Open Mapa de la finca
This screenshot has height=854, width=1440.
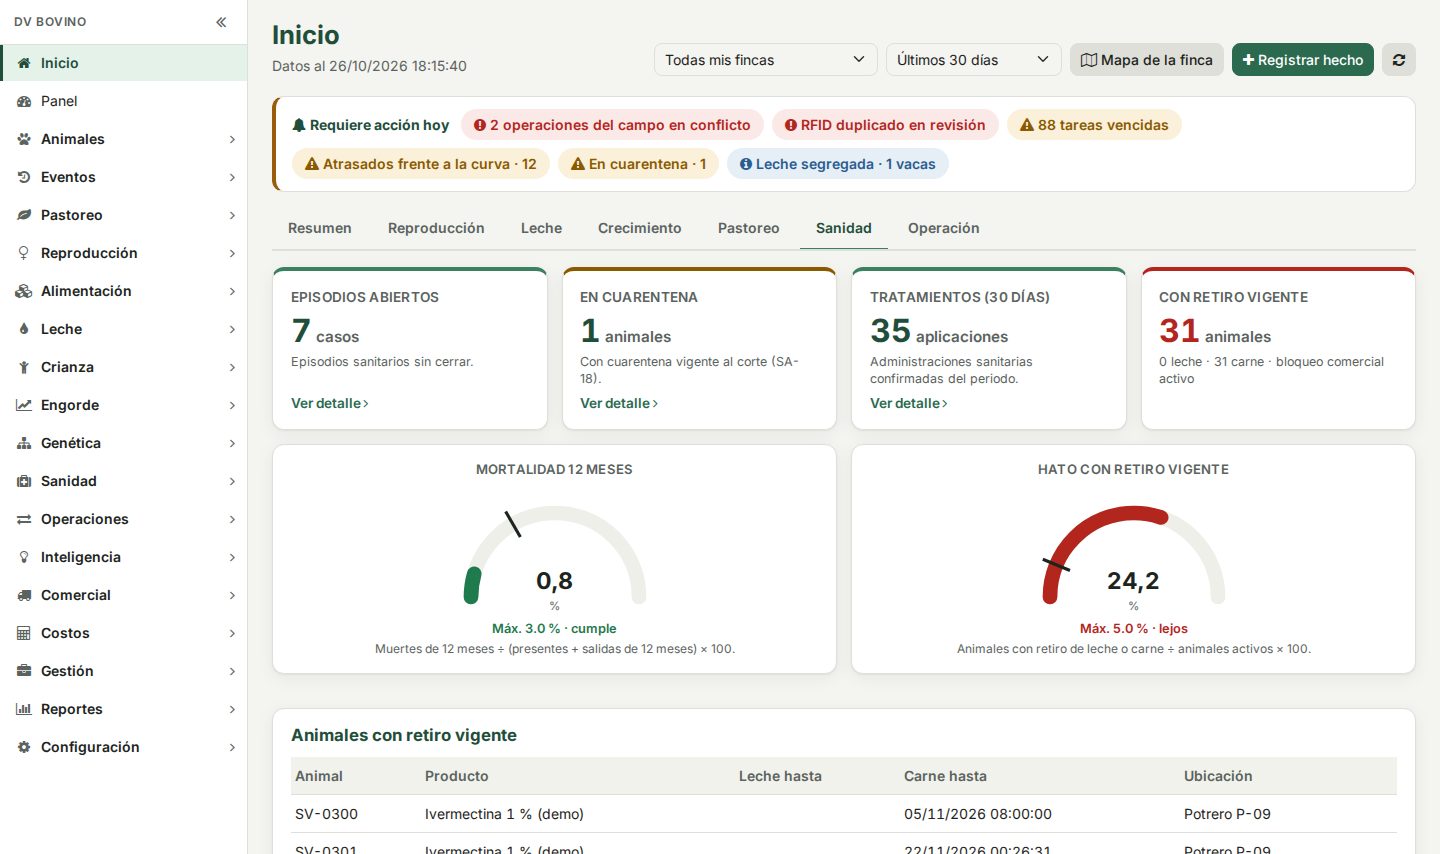(x=1147, y=60)
